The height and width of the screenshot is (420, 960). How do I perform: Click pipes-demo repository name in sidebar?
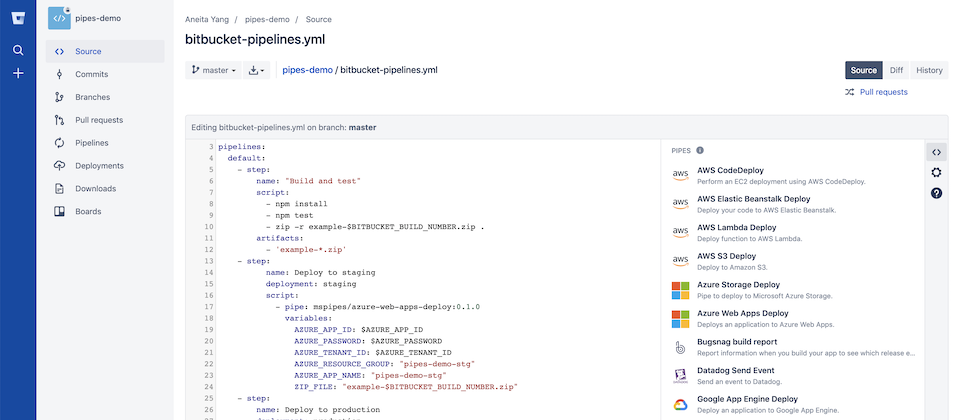coord(98,18)
